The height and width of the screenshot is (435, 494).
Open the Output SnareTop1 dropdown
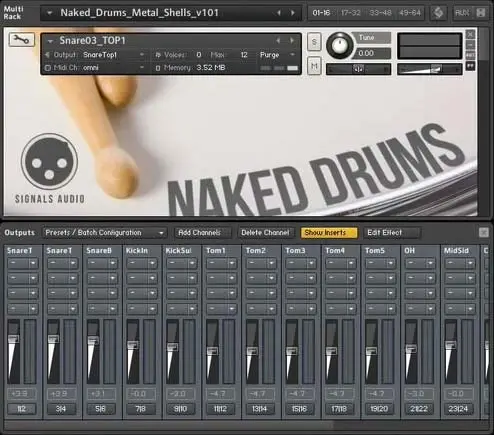[113, 55]
